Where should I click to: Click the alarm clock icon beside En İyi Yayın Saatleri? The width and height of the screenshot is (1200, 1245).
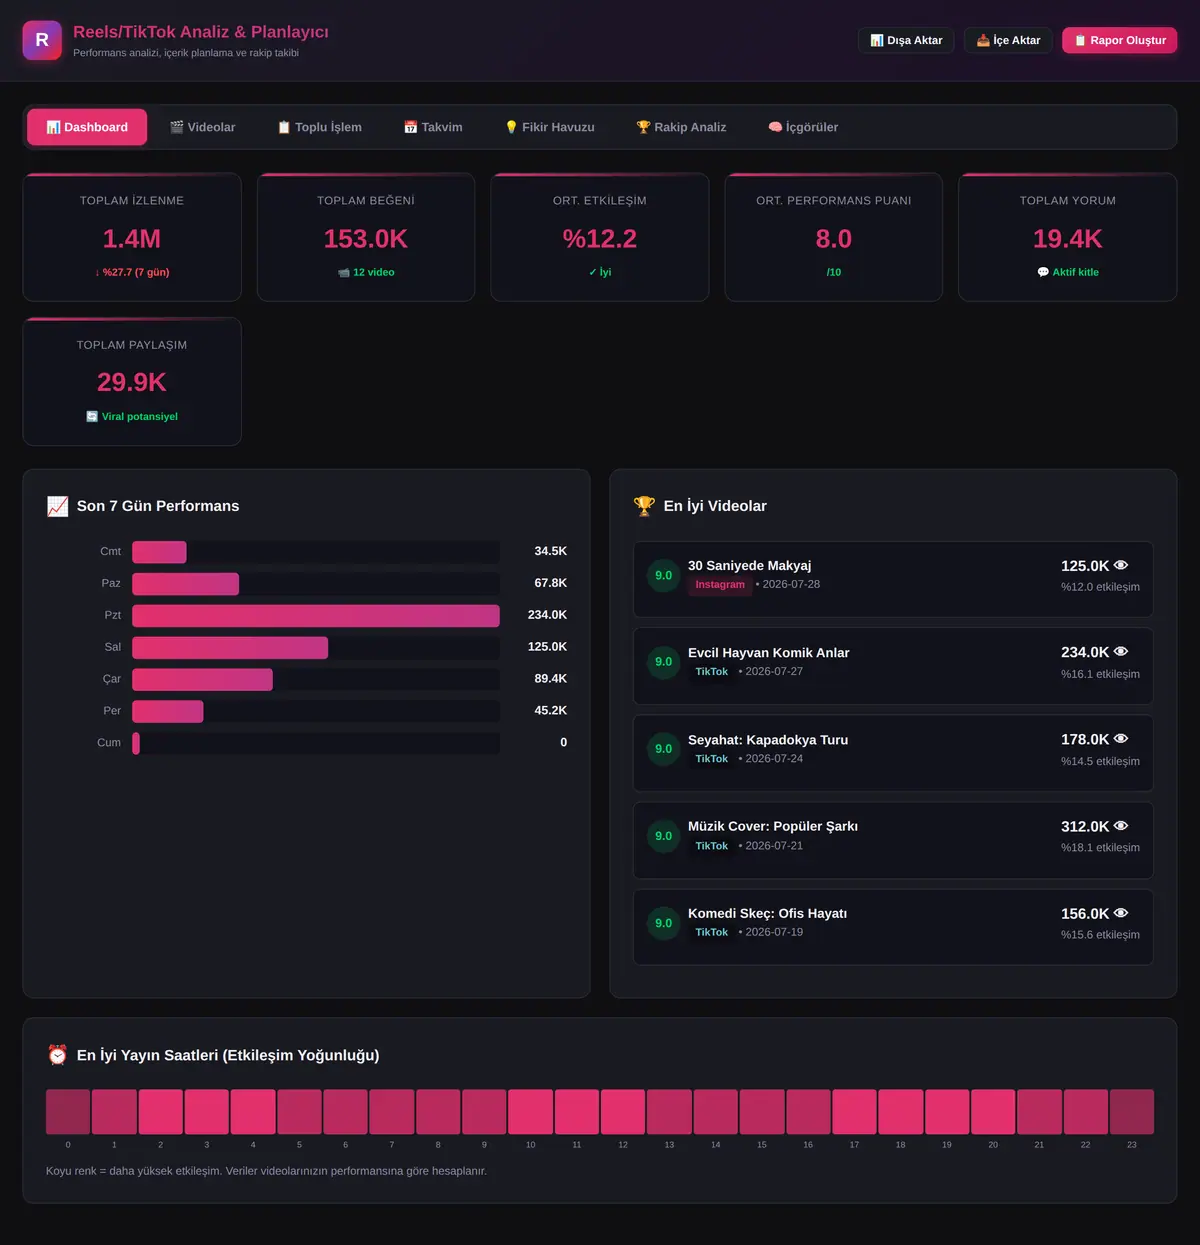click(58, 1055)
